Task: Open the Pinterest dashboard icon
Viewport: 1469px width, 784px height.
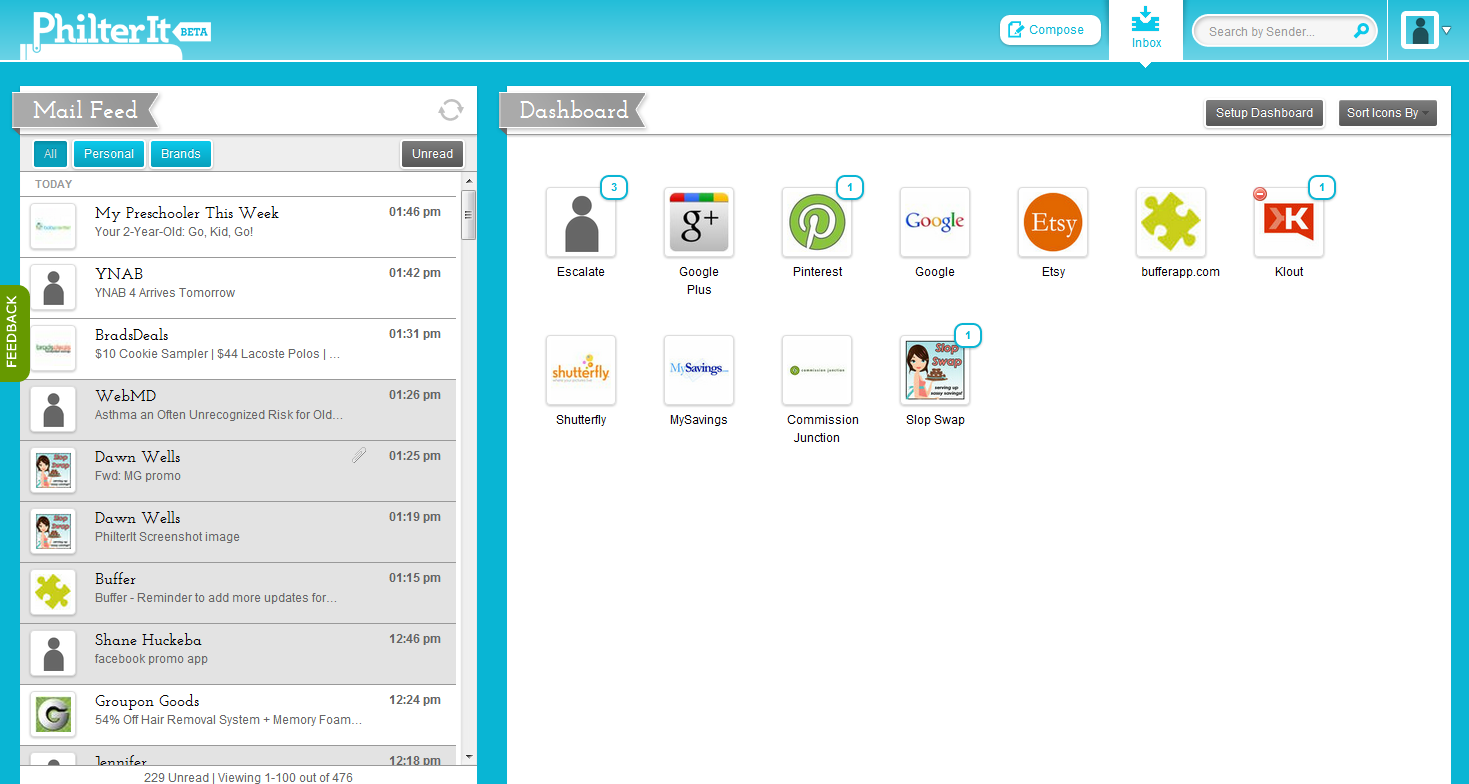Action: pos(817,222)
